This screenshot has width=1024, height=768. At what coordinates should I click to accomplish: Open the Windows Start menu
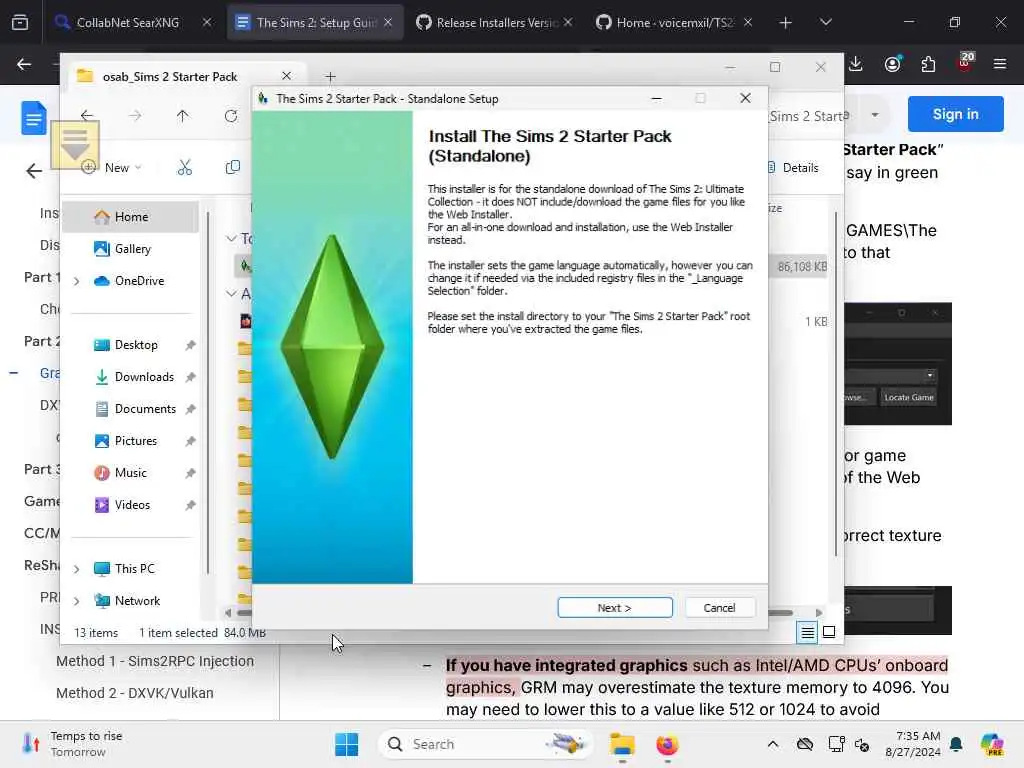(x=346, y=744)
